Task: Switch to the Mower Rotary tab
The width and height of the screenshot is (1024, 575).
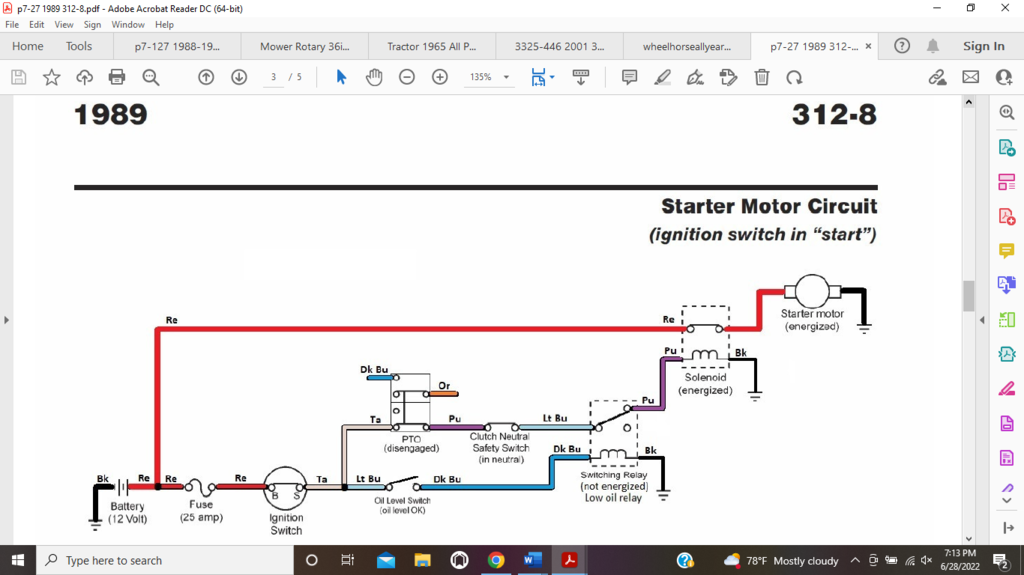Action: point(305,46)
